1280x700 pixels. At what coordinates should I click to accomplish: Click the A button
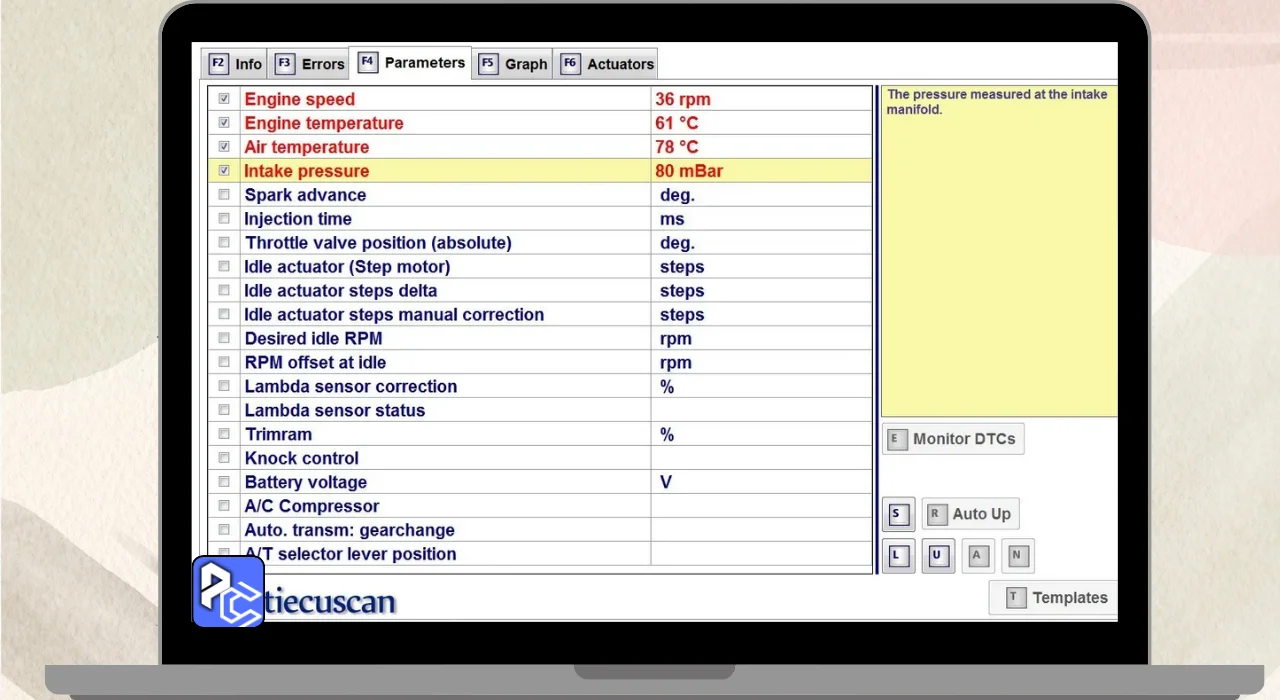pos(978,556)
